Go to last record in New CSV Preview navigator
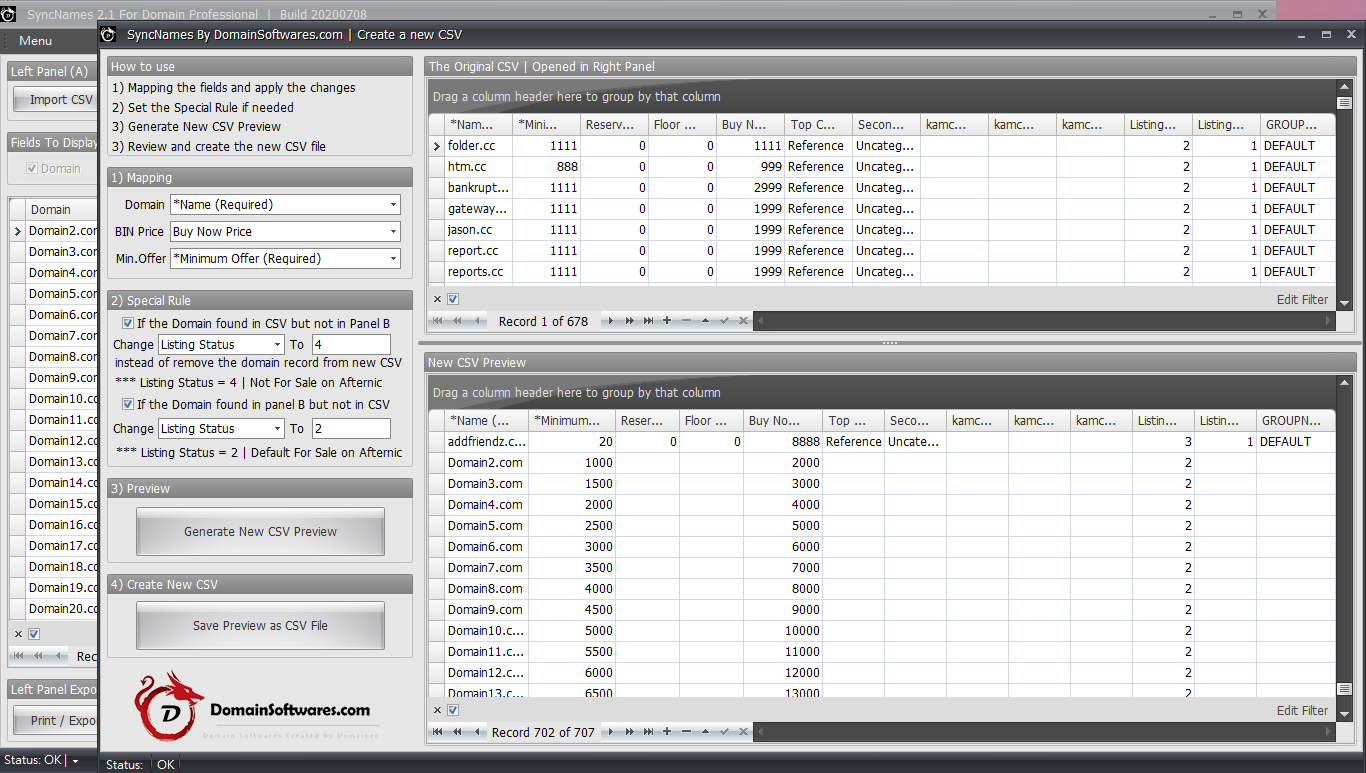This screenshot has width=1366, height=773. [x=649, y=732]
